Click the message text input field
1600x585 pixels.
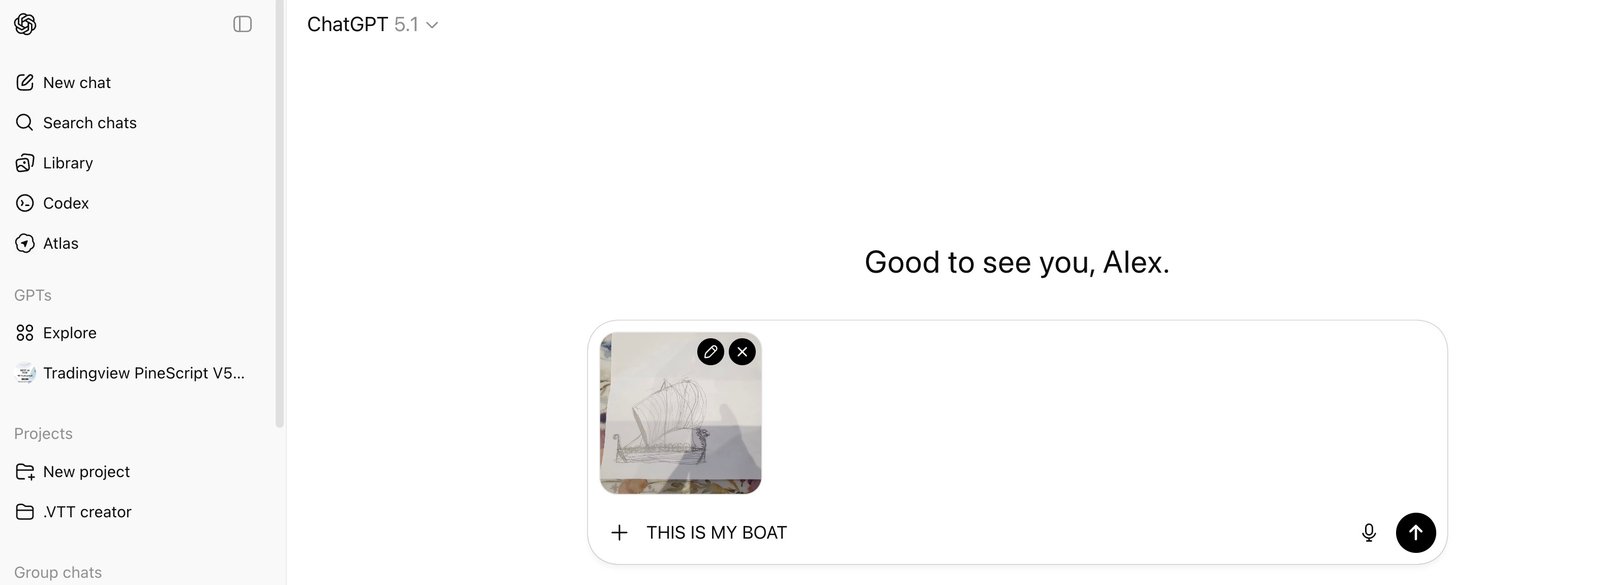1000,533
